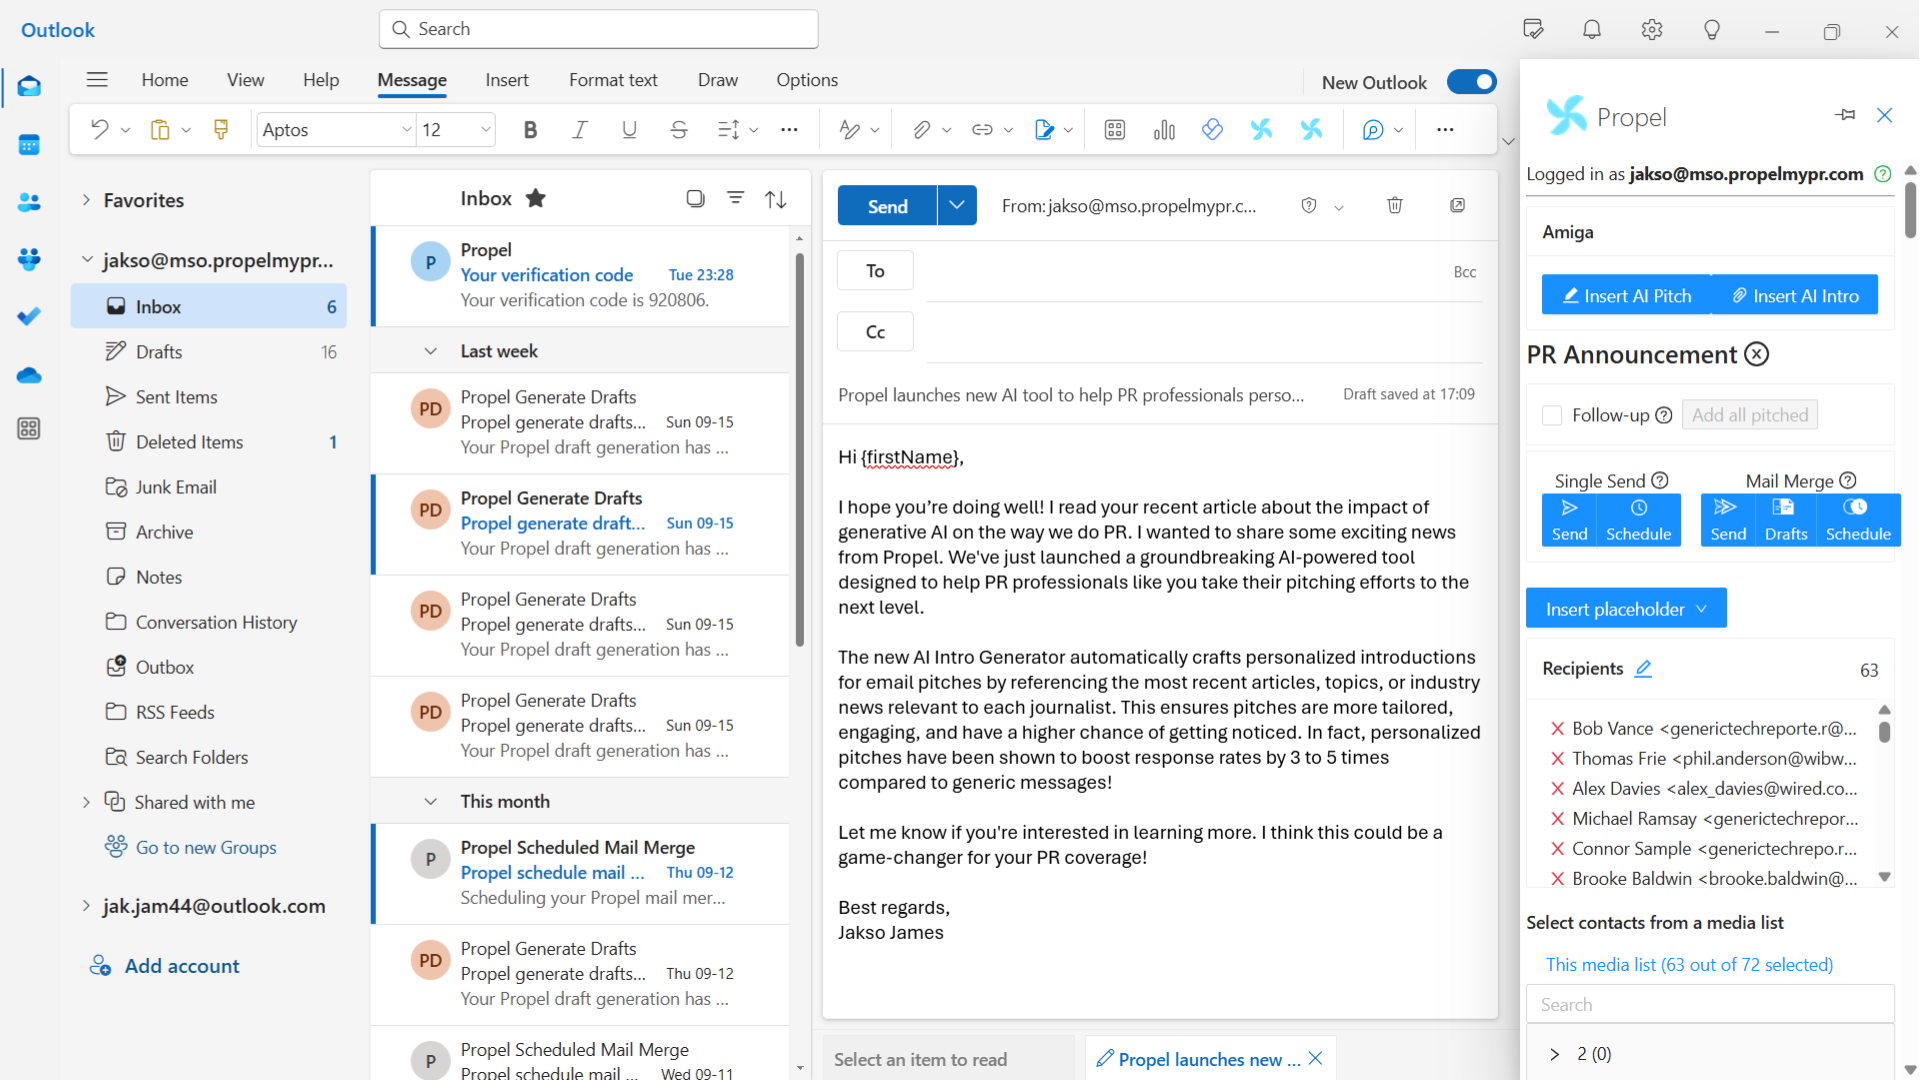This screenshot has width=1920, height=1080.
Task: Click the Bold formatting icon
Action: (530, 130)
